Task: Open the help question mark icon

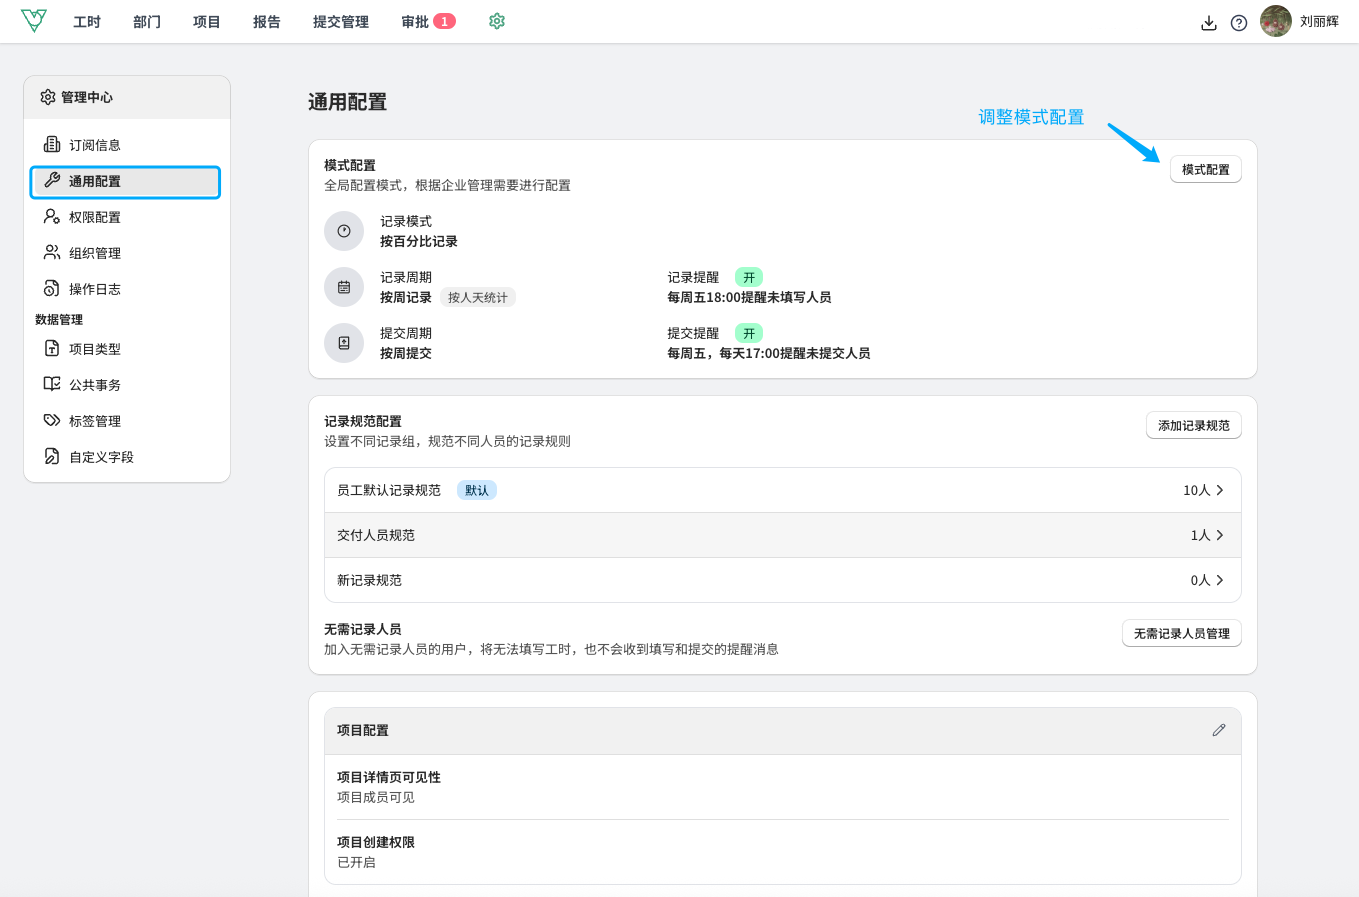Action: pyautogui.click(x=1239, y=23)
